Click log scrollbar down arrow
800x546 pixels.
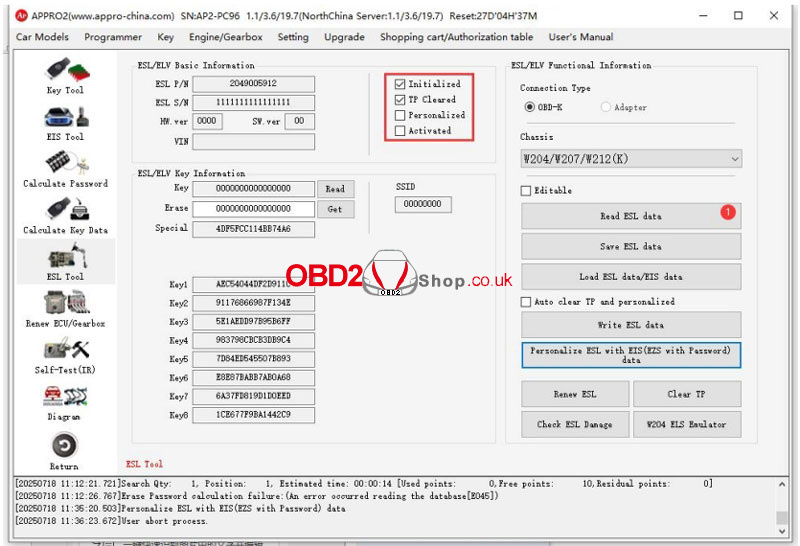click(x=782, y=531)
